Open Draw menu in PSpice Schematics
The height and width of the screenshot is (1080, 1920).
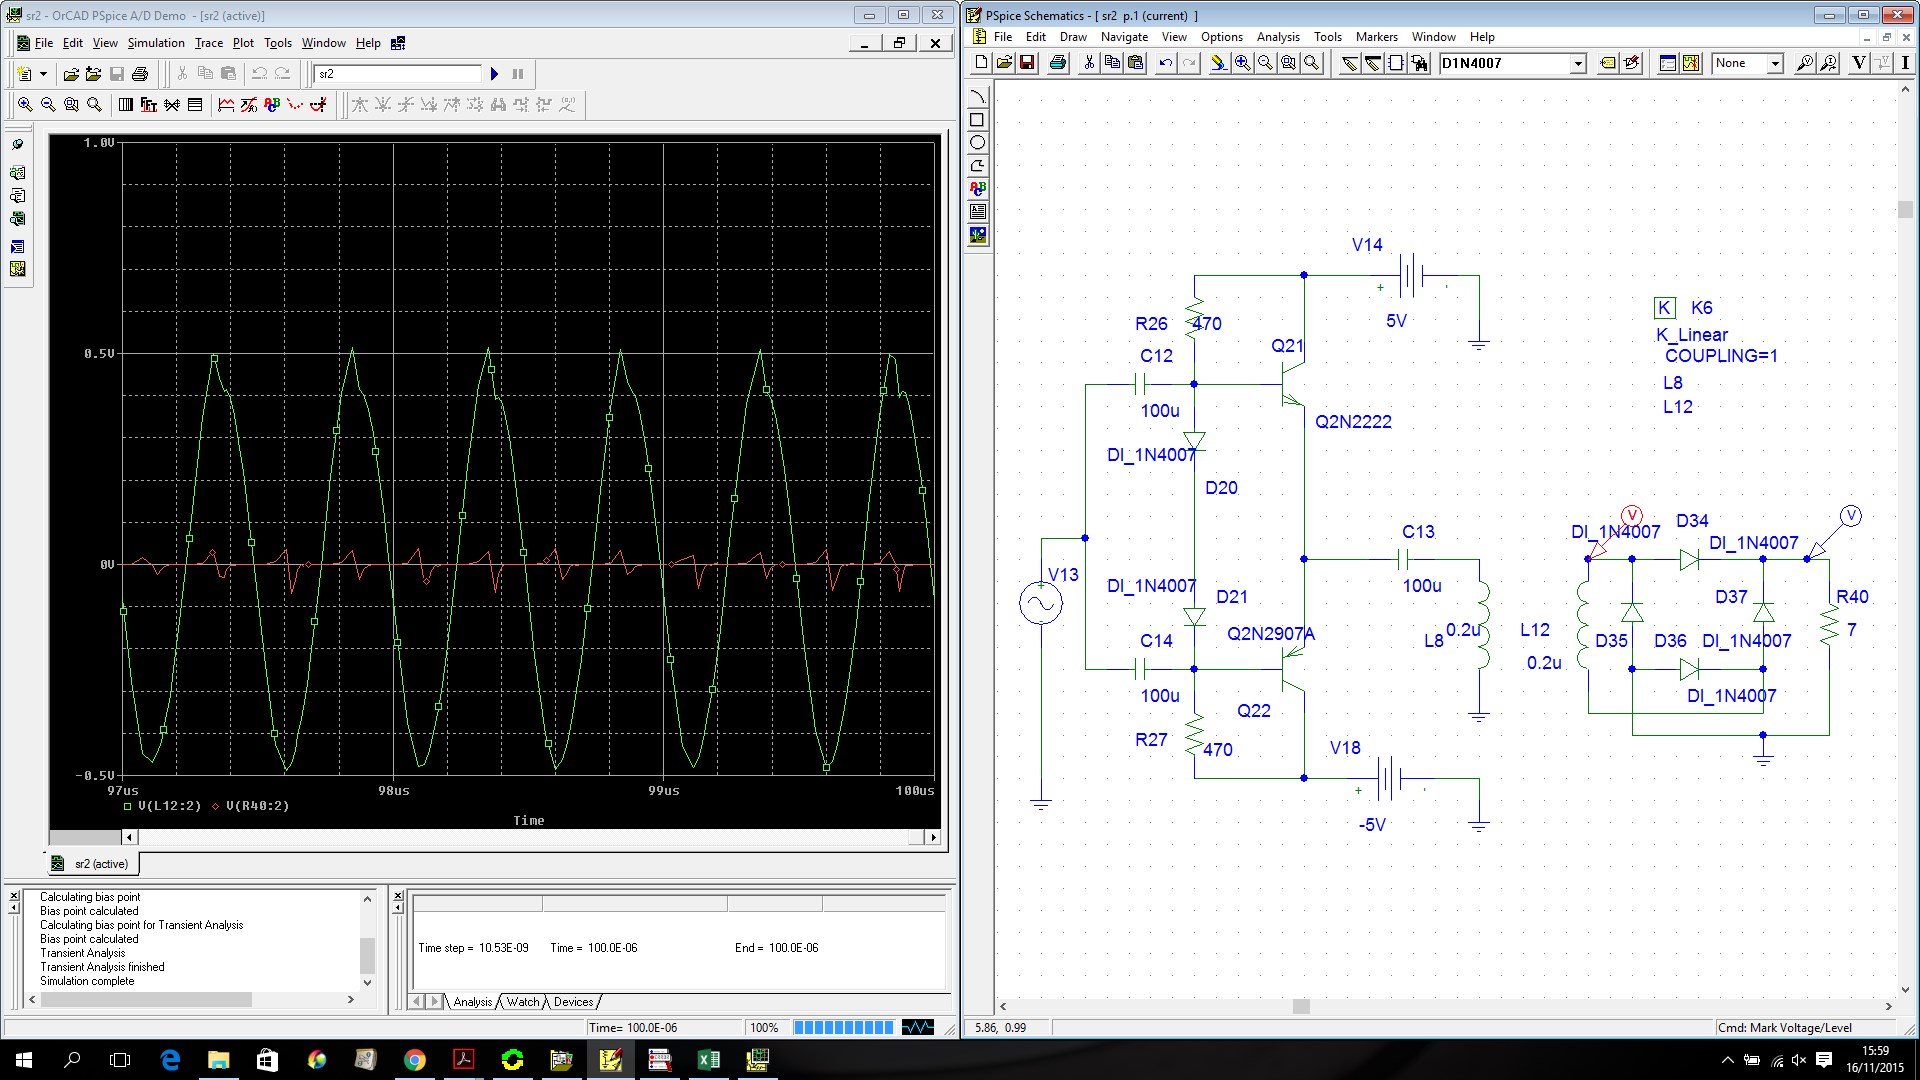pos(1073,37)
